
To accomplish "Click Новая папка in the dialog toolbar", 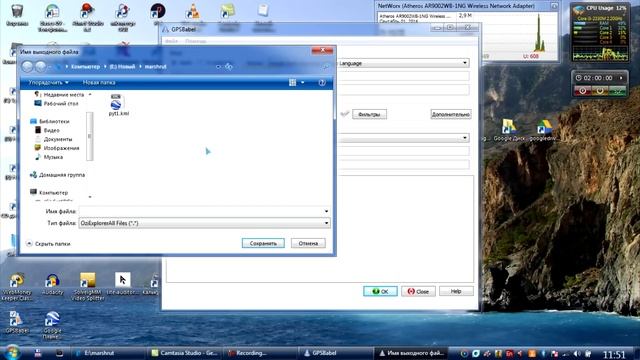I will tap(99, 82).
